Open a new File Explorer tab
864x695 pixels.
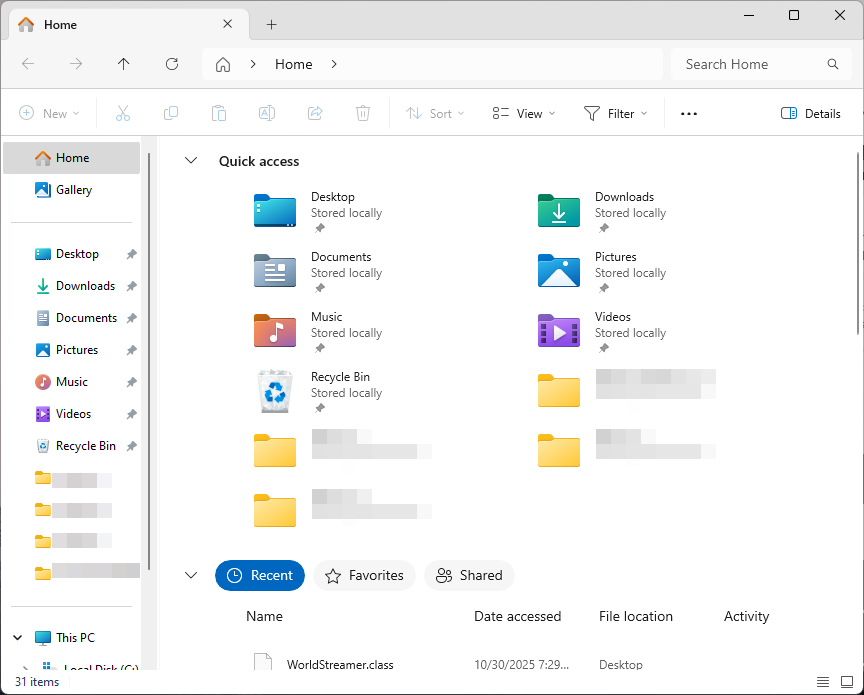tap(271, 24)
